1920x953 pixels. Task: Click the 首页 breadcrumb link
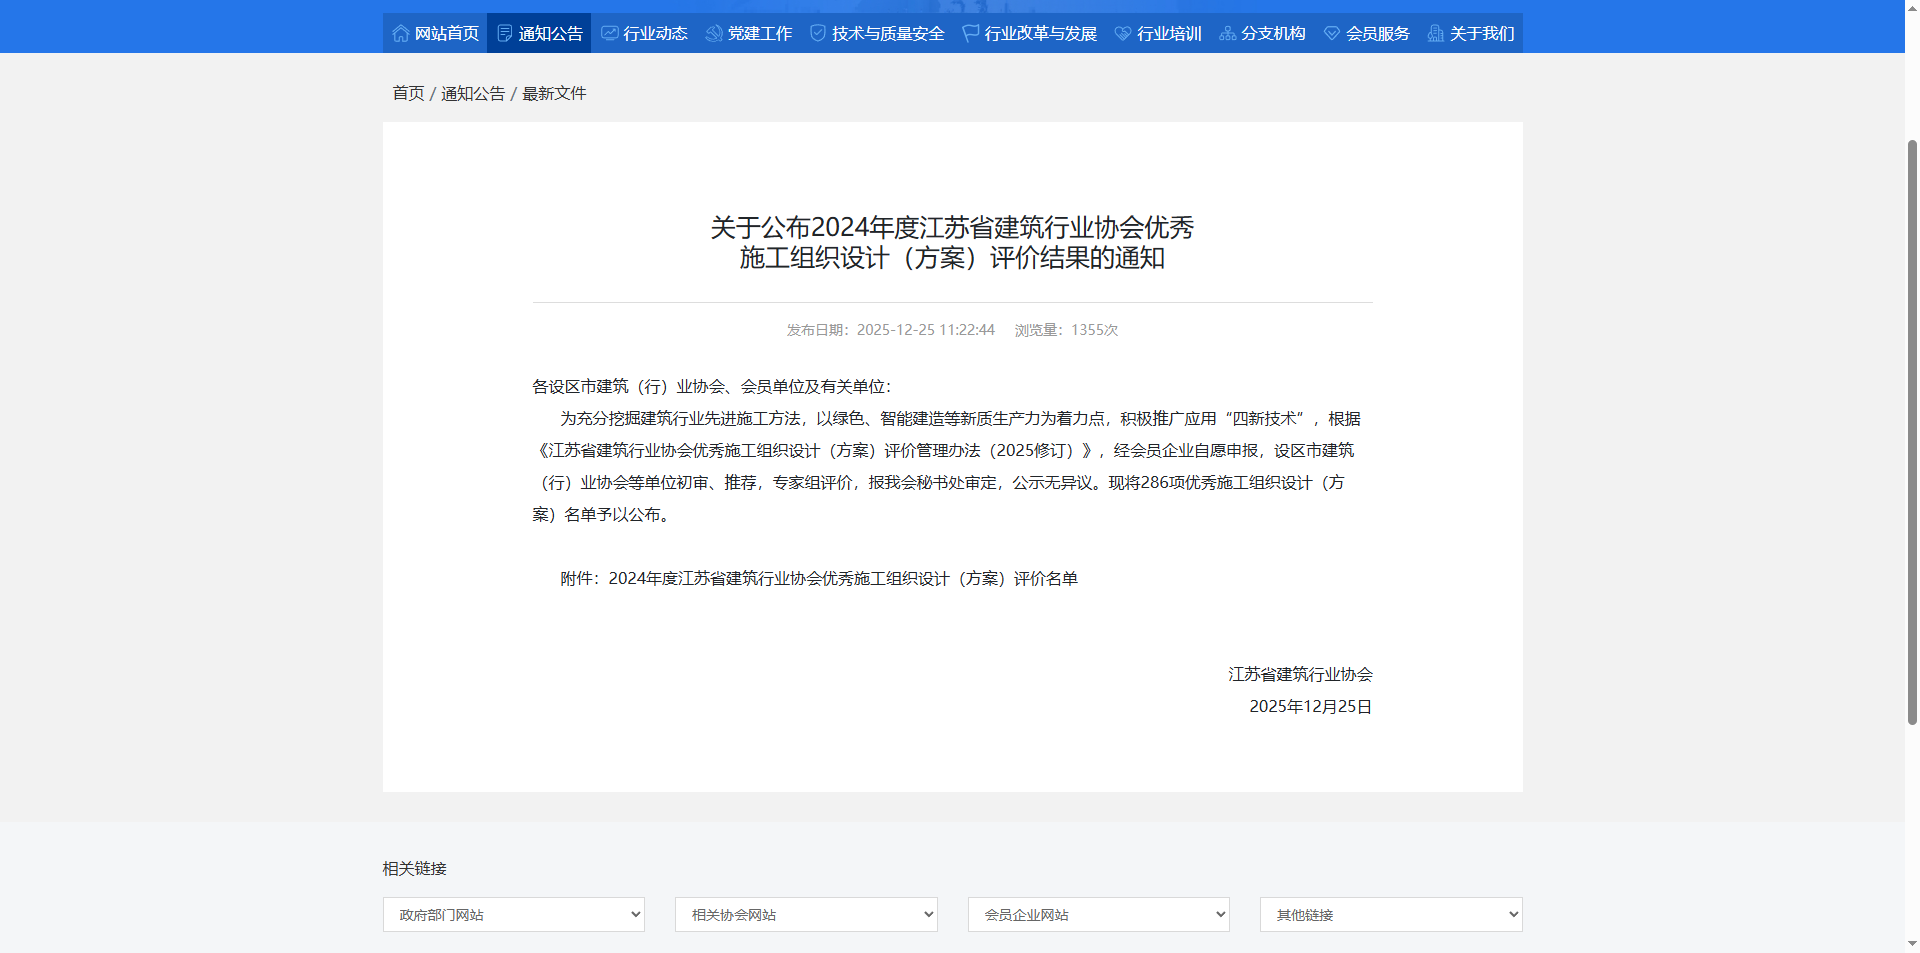click(x=407, y=93)
